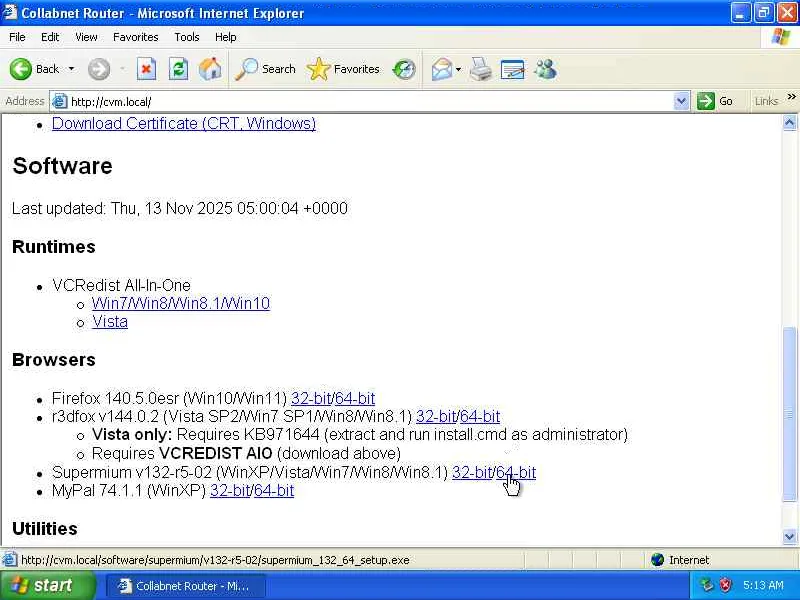Click the page icon in the address bar
Screen dimensions: 800x600
(x=60, y=102)
